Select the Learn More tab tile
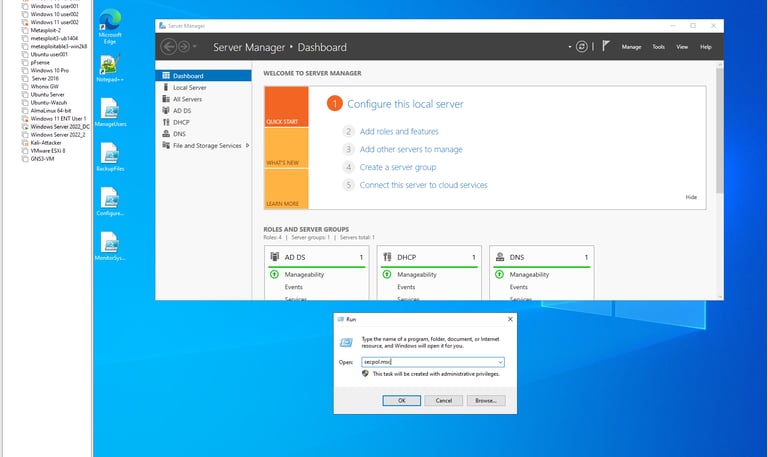Image resolution: width=768 pixels, height=457 pixels. [286, 189]
